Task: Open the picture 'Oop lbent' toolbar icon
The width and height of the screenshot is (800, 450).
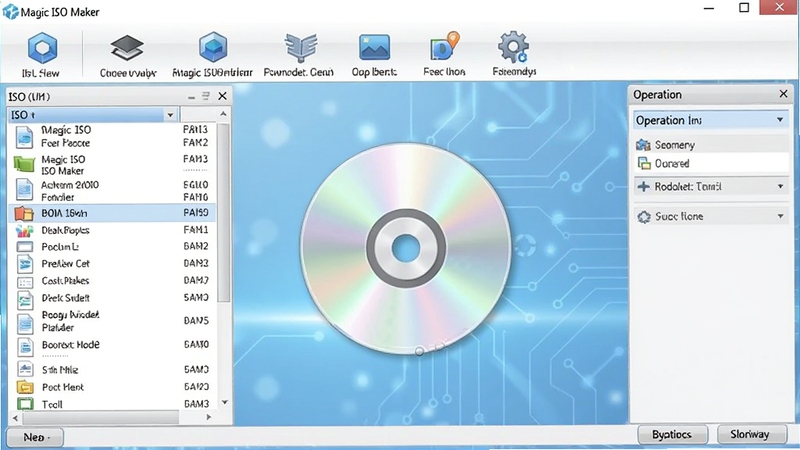Action: coord(374,47)
